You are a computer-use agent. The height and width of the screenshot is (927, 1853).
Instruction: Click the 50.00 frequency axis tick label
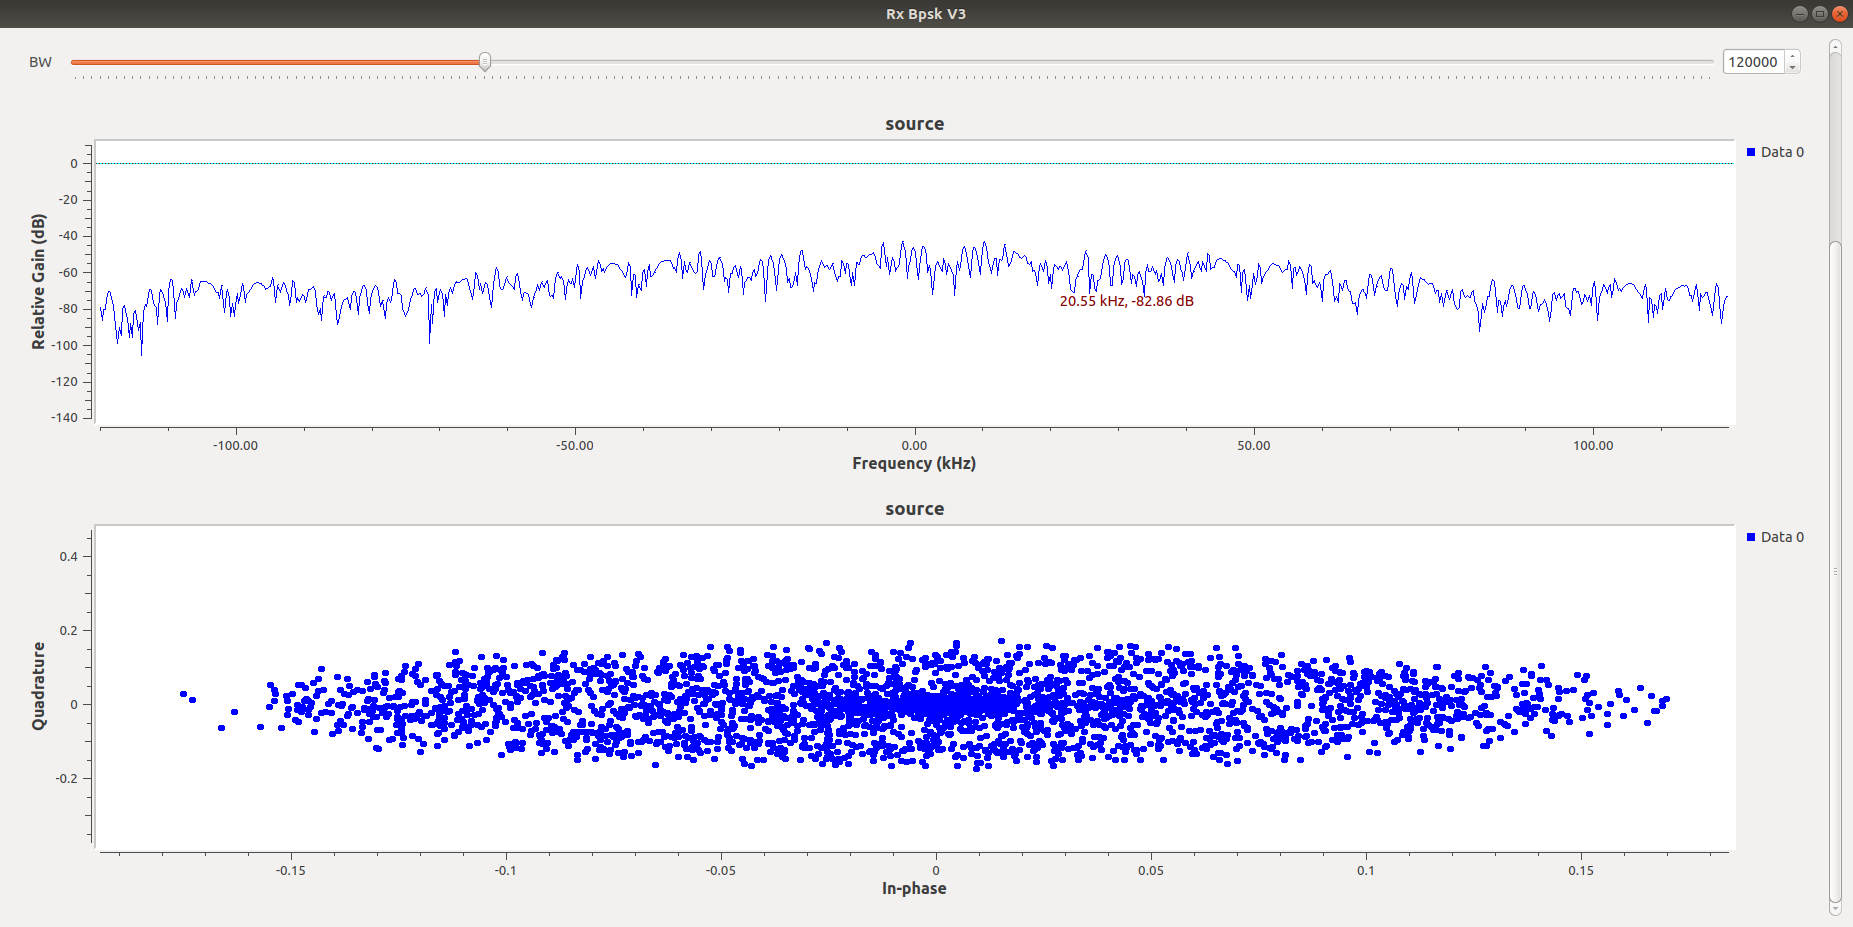[x=1254, y=446]
